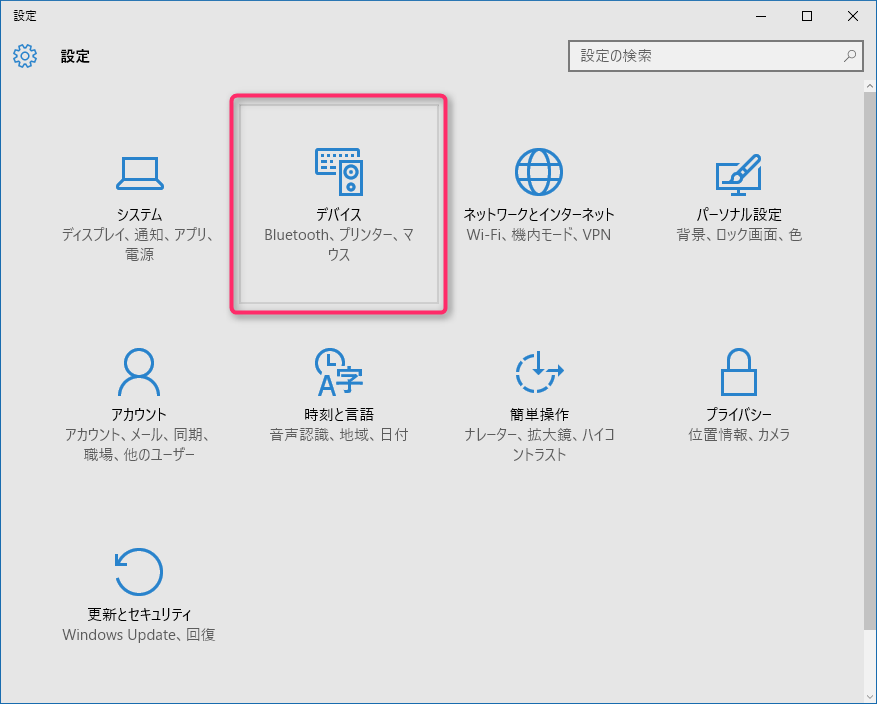Open the 更新とセキュリティ icon
The width and height of the screenshot is (877, 704).
139,572
